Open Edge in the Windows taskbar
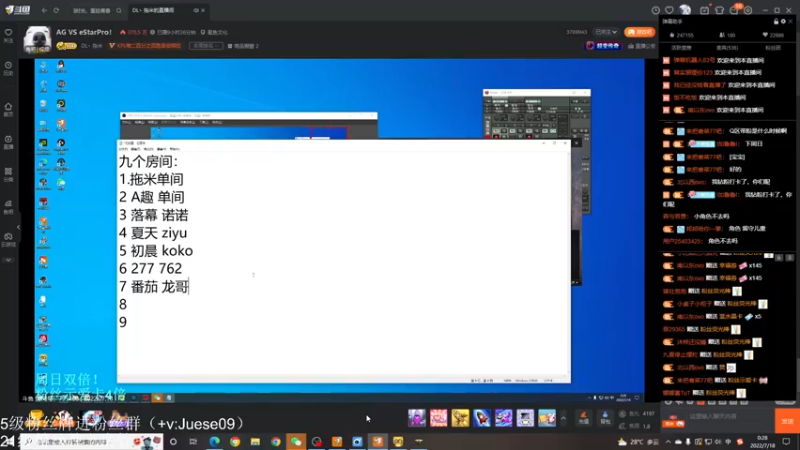Screen dimensions: 800x450 coord(214,441)
